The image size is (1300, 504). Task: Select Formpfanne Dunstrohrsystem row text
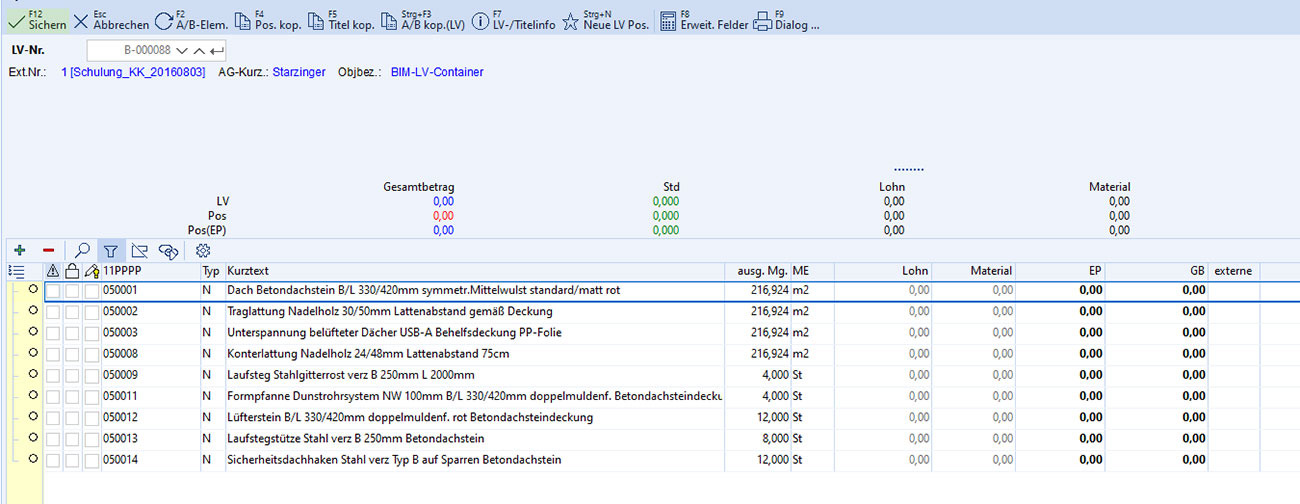[475, 396]
